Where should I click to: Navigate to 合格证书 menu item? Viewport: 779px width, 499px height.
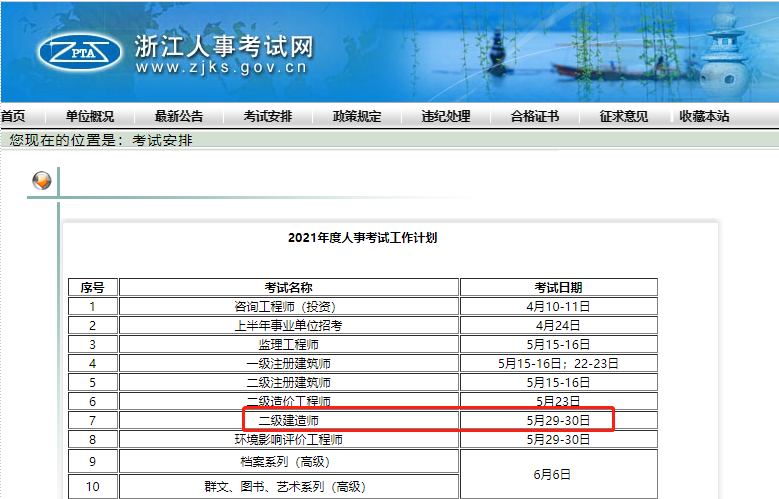[535, 116]
